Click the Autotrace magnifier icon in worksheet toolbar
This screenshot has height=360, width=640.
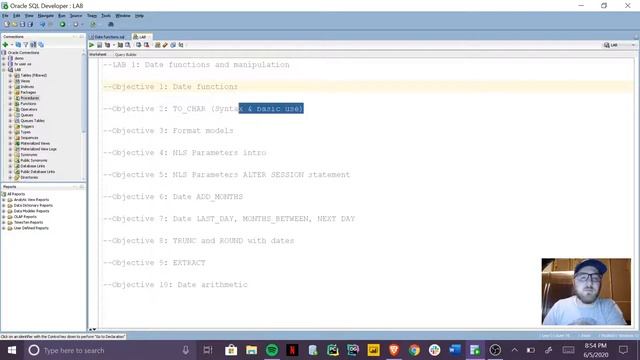tap(128, 45)
